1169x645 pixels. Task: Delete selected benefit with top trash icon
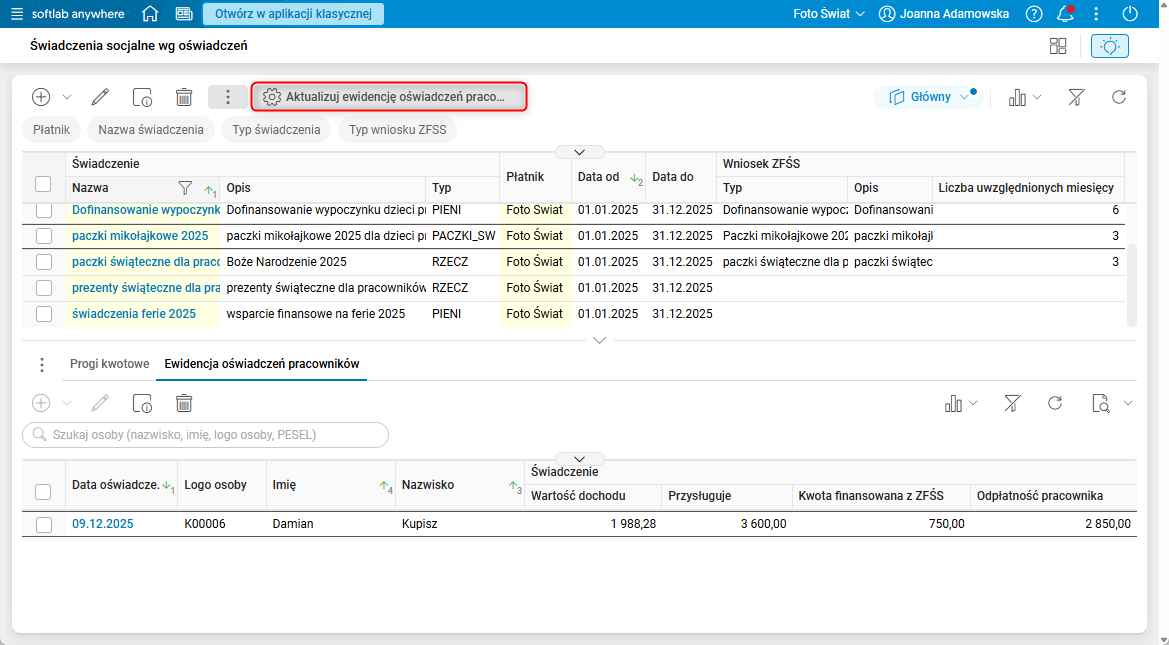(184, 97)
